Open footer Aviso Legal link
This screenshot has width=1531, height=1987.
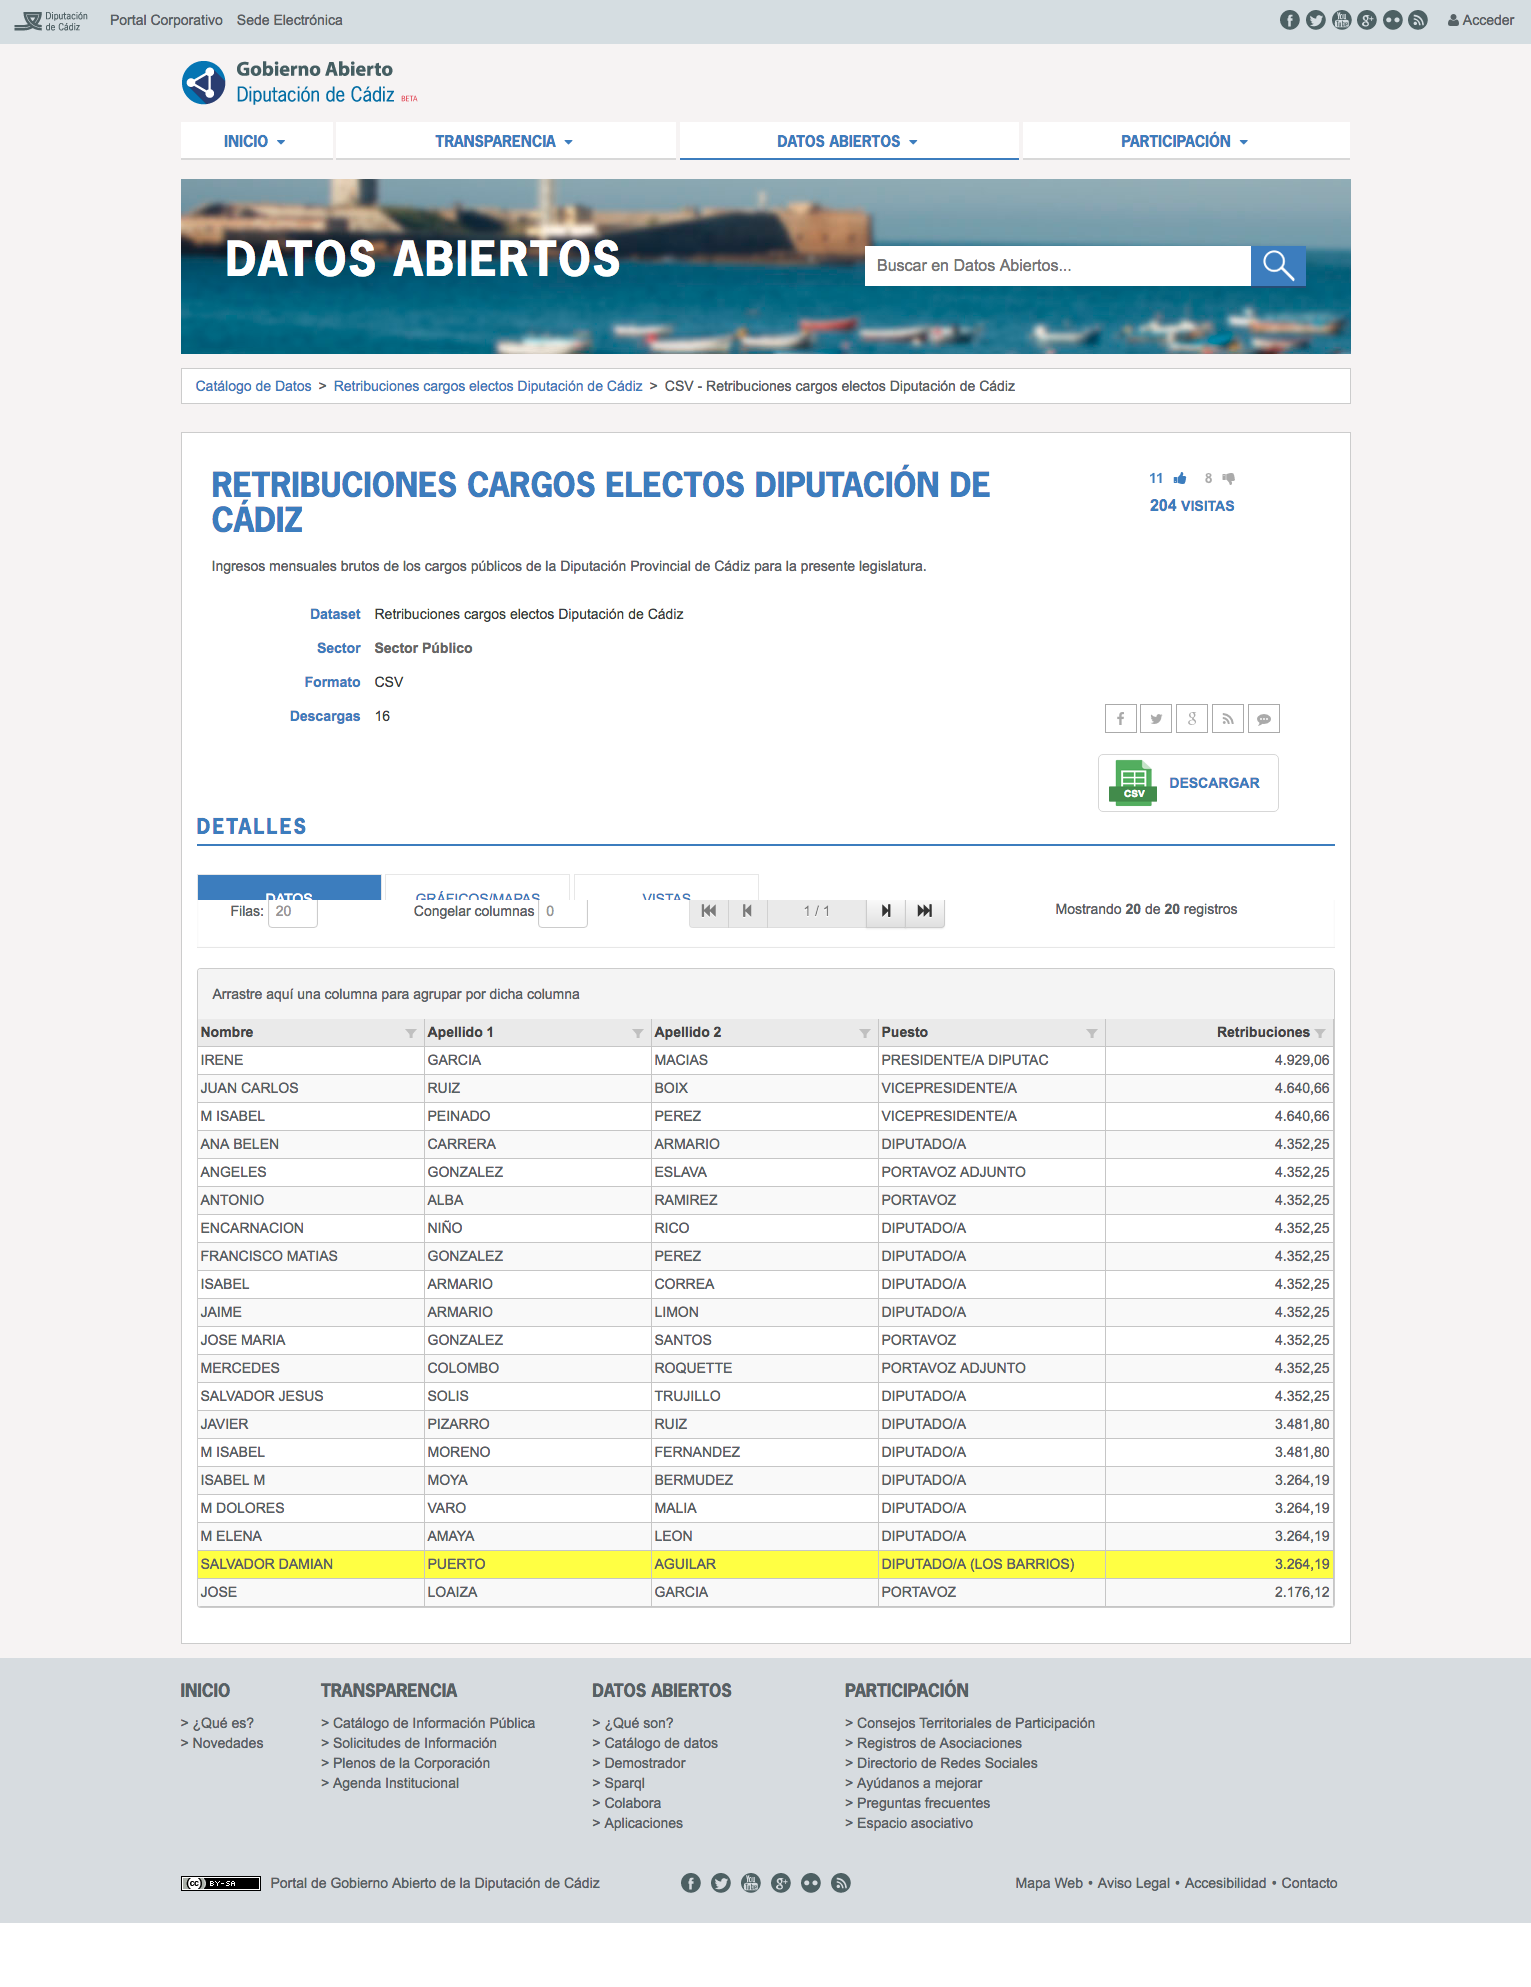coord(1133,1883)
